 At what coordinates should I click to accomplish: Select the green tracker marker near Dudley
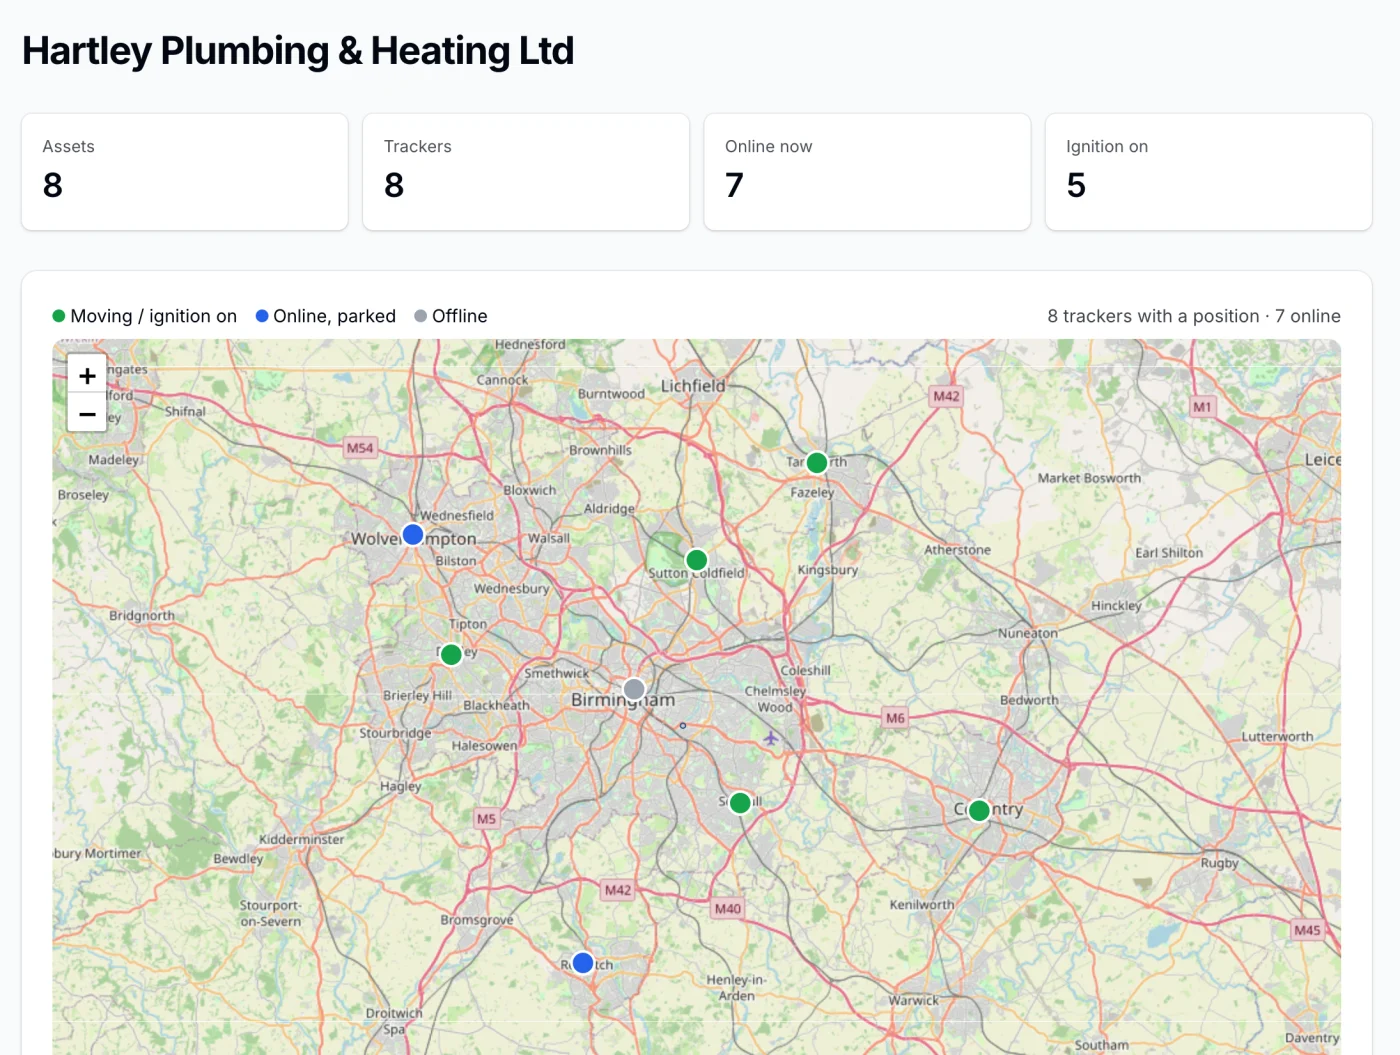pyautogui.click(x=451, y=654)
